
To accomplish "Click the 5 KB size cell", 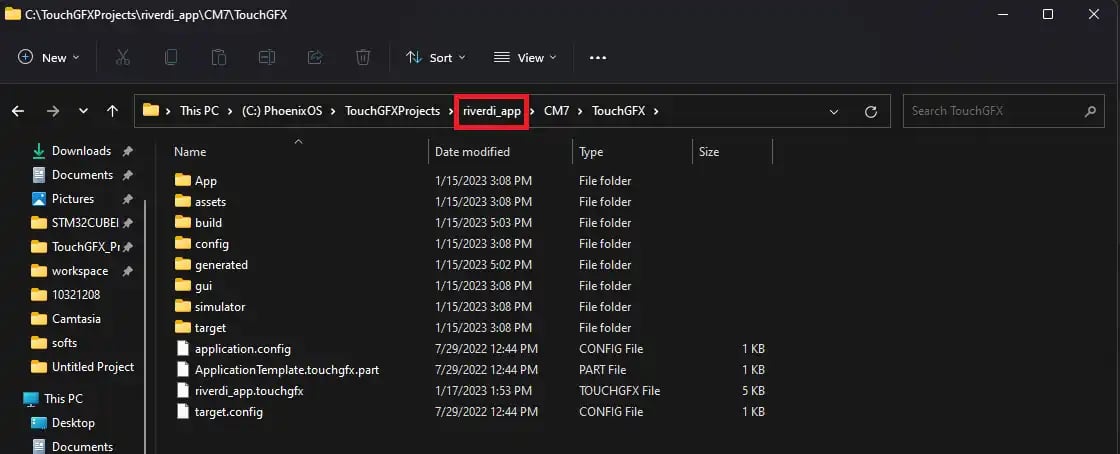I will (753, 391).
